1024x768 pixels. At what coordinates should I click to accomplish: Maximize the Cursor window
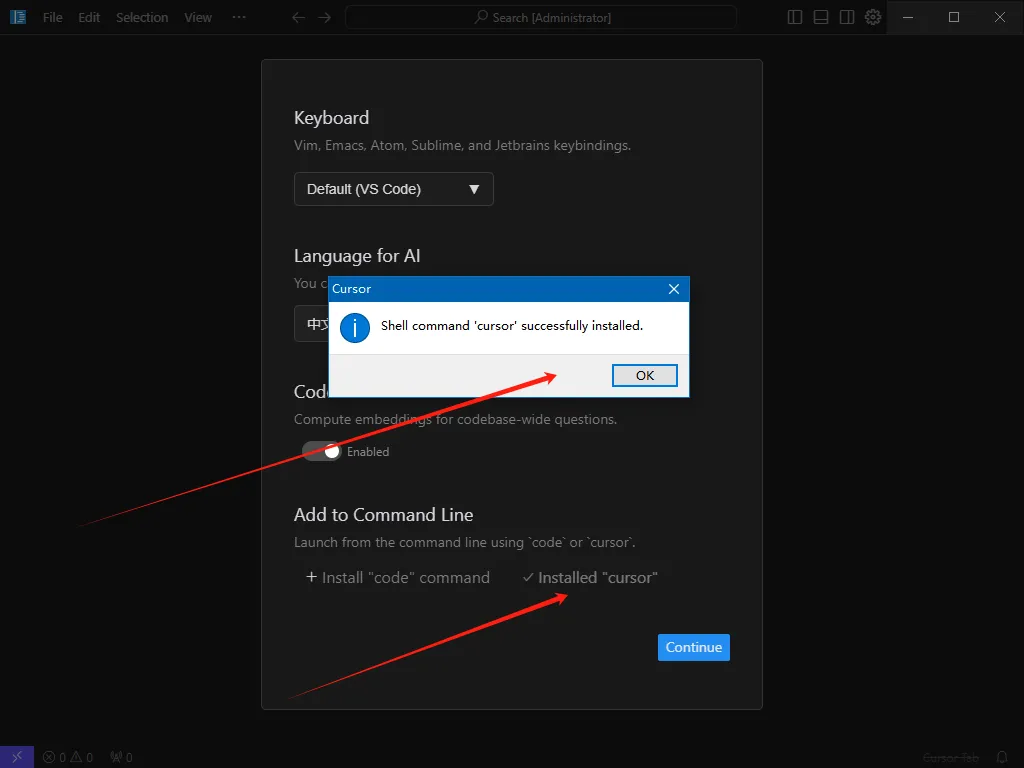tap(954, 18)
